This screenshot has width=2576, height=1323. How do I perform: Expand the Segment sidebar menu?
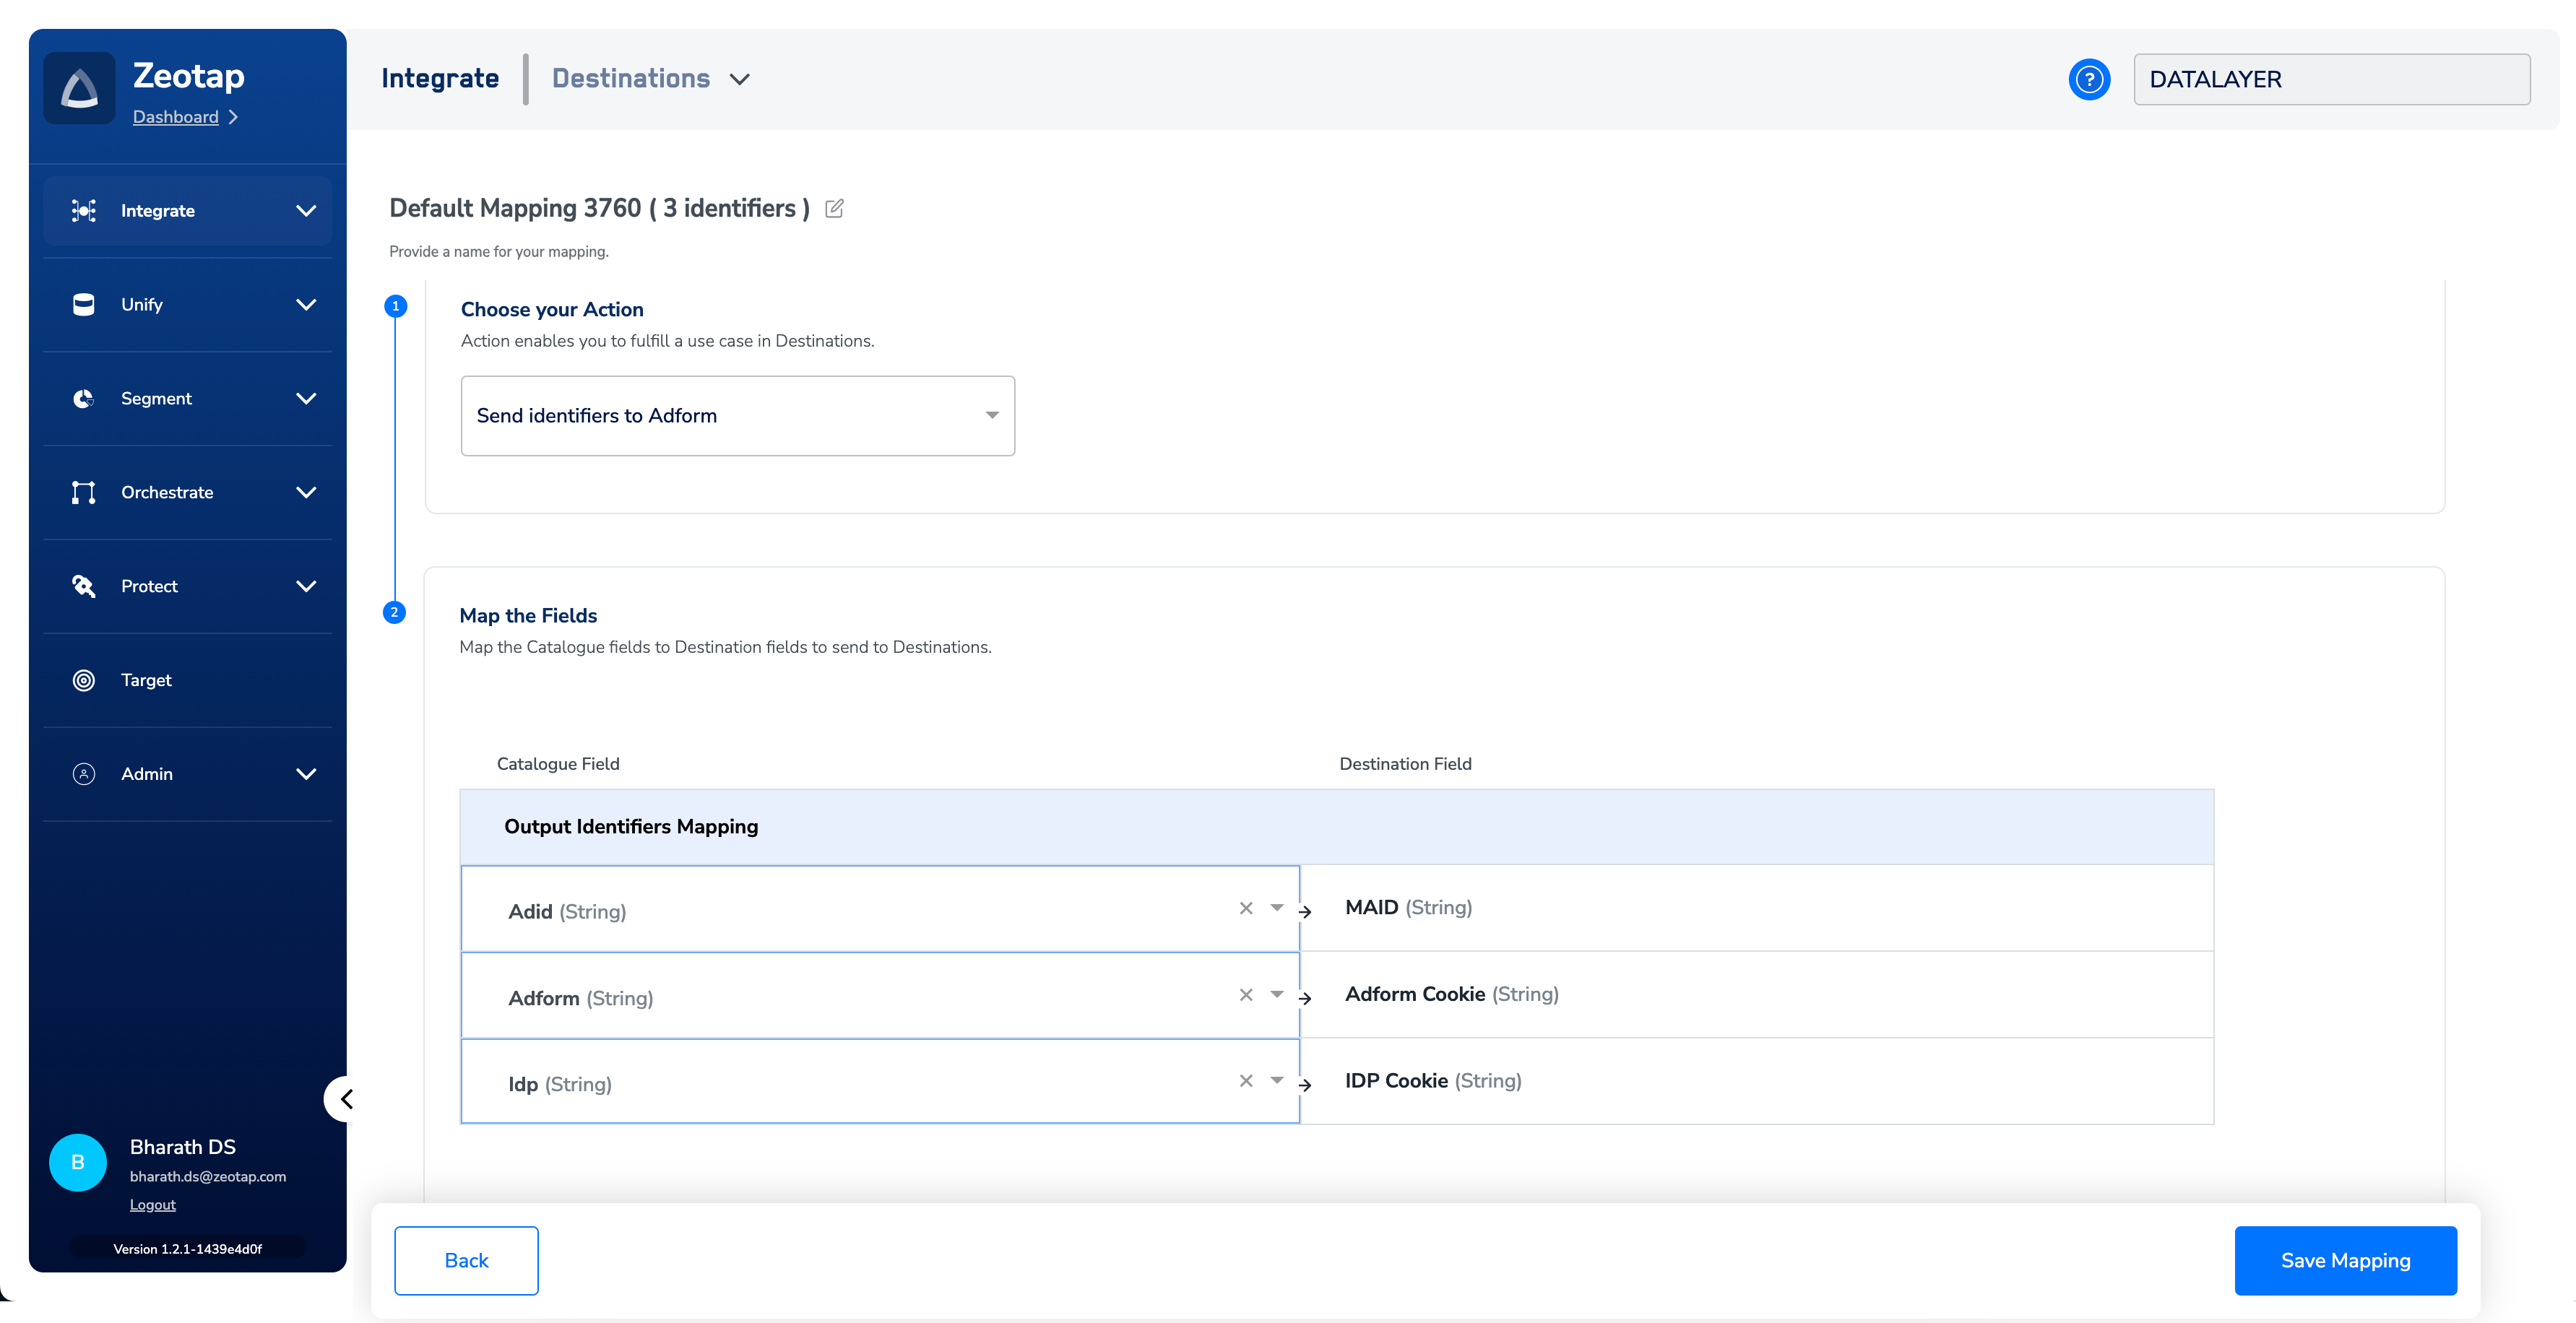(x=306, y=398)
